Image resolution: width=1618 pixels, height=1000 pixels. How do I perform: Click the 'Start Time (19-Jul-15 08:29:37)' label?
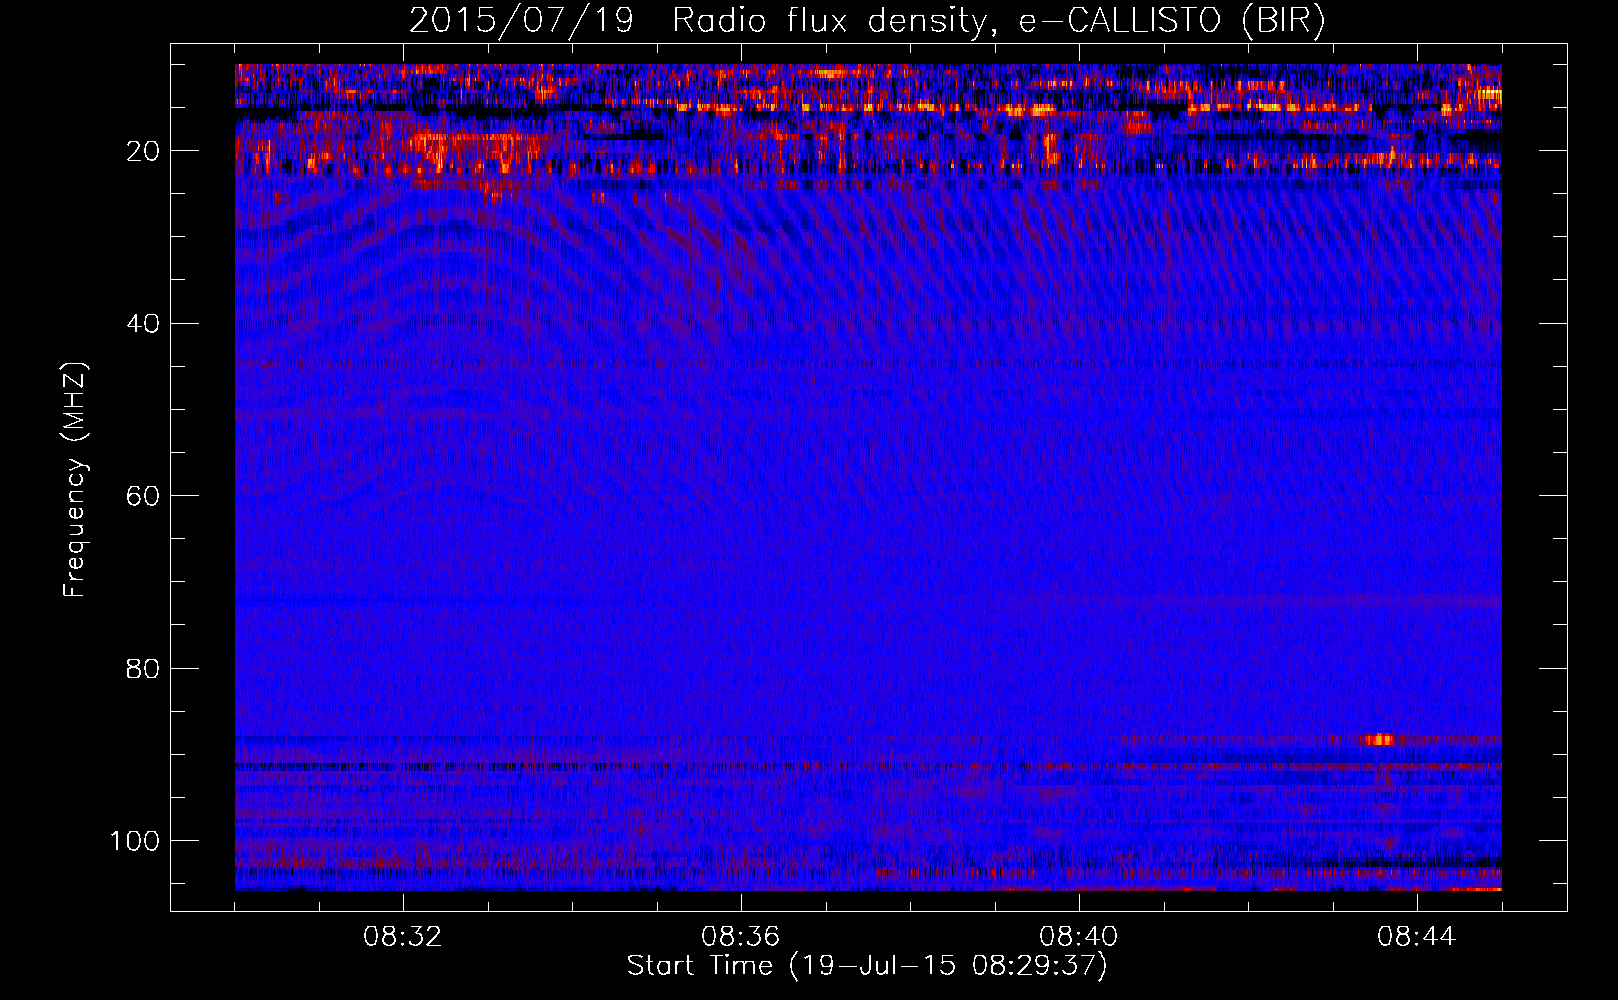pyautogui.click(x=867, y=966)
